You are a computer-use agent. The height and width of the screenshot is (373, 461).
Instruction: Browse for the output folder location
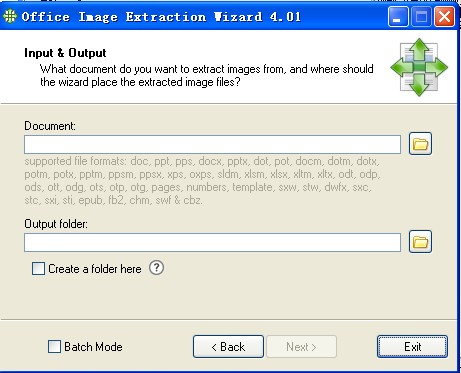pyautogui.click(x=420, y=242)
